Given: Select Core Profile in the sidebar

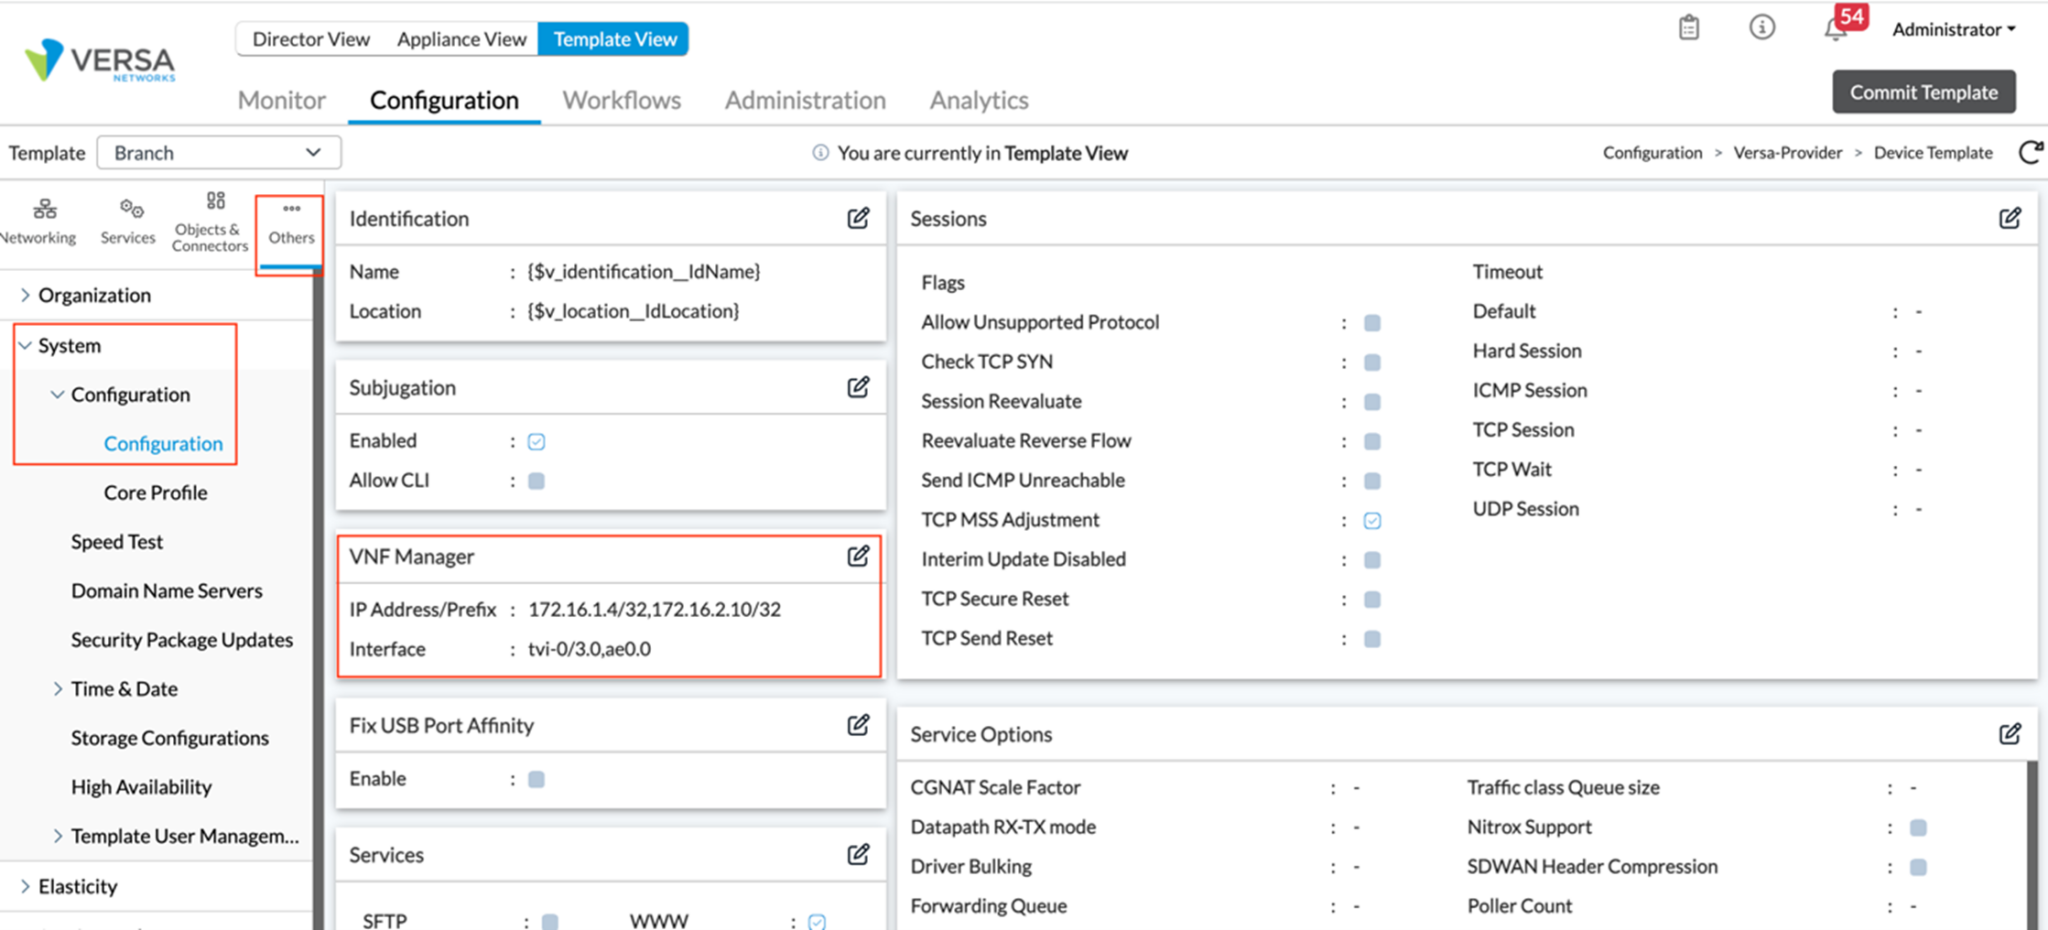Looking at the screenshot, I should point(155,492).
